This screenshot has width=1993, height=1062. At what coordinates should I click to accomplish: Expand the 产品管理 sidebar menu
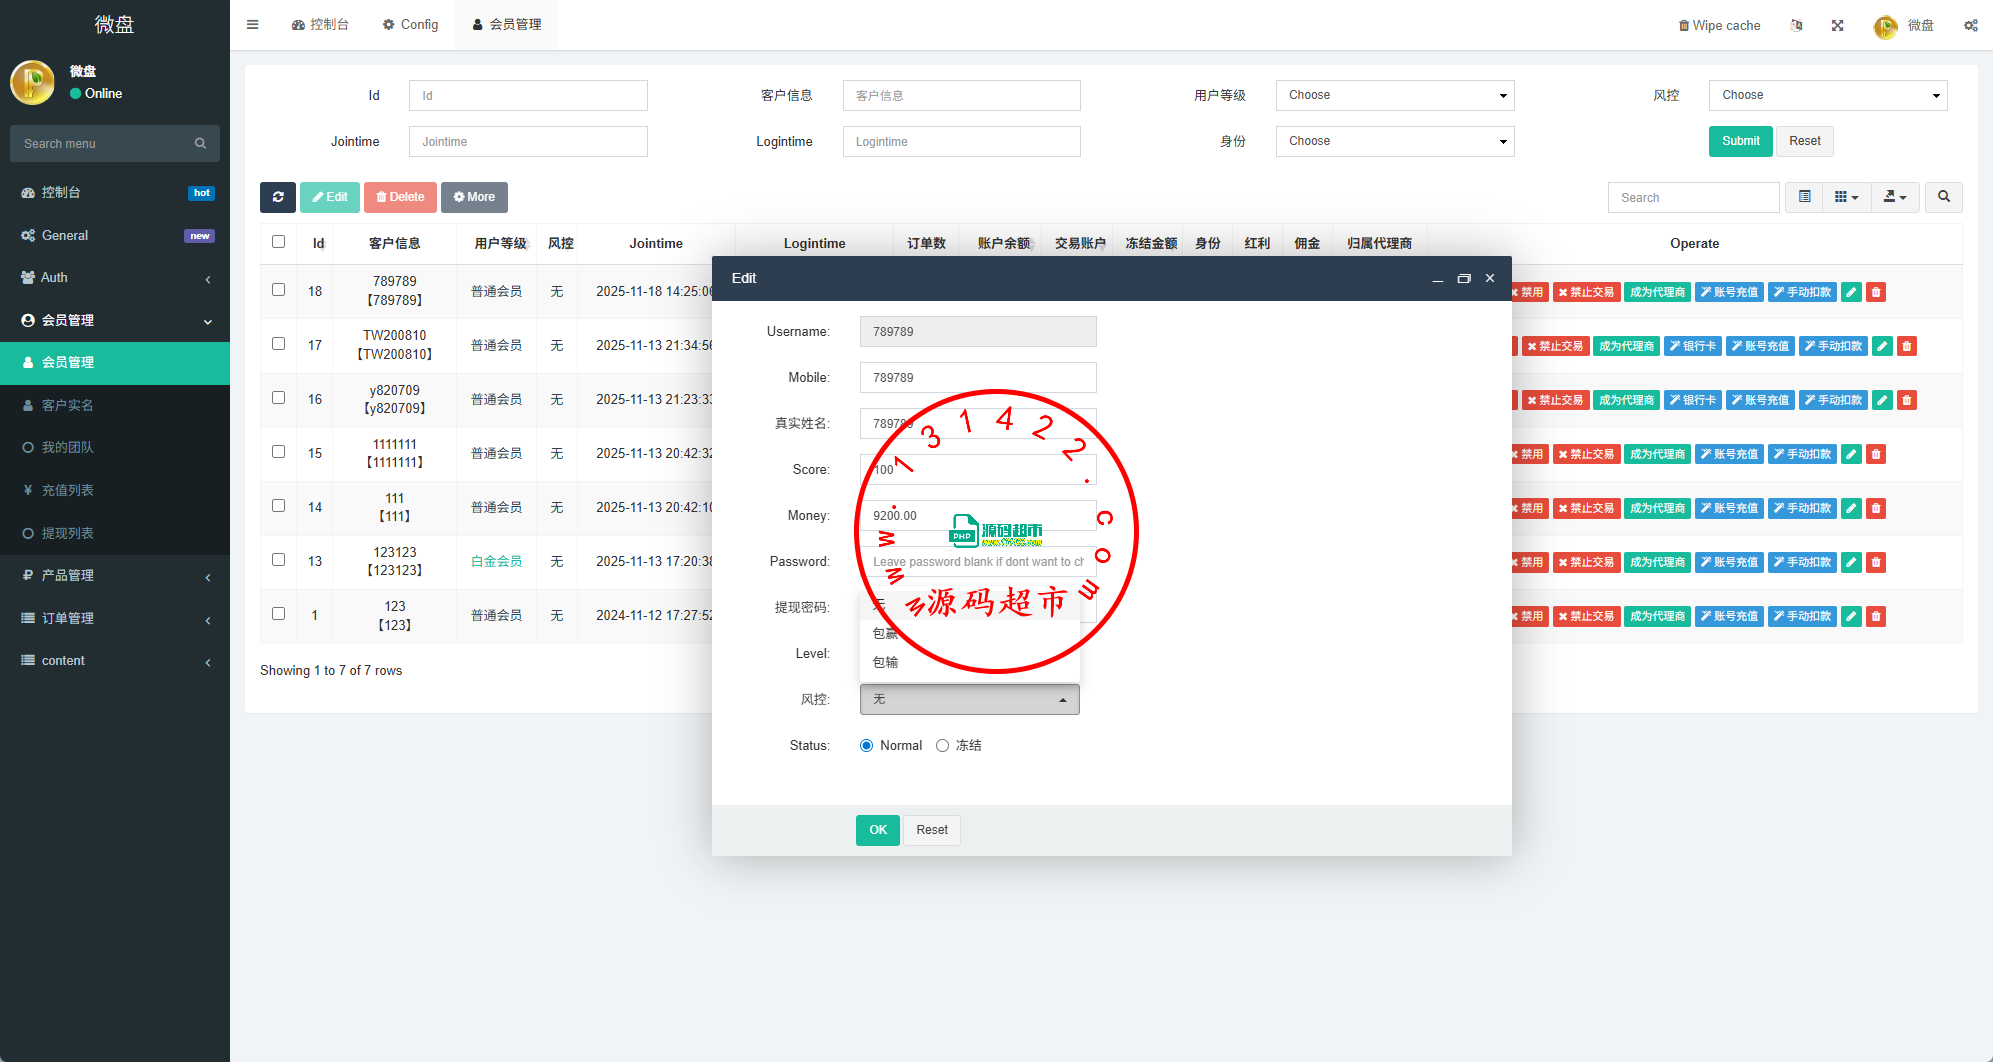coord(115,575)
